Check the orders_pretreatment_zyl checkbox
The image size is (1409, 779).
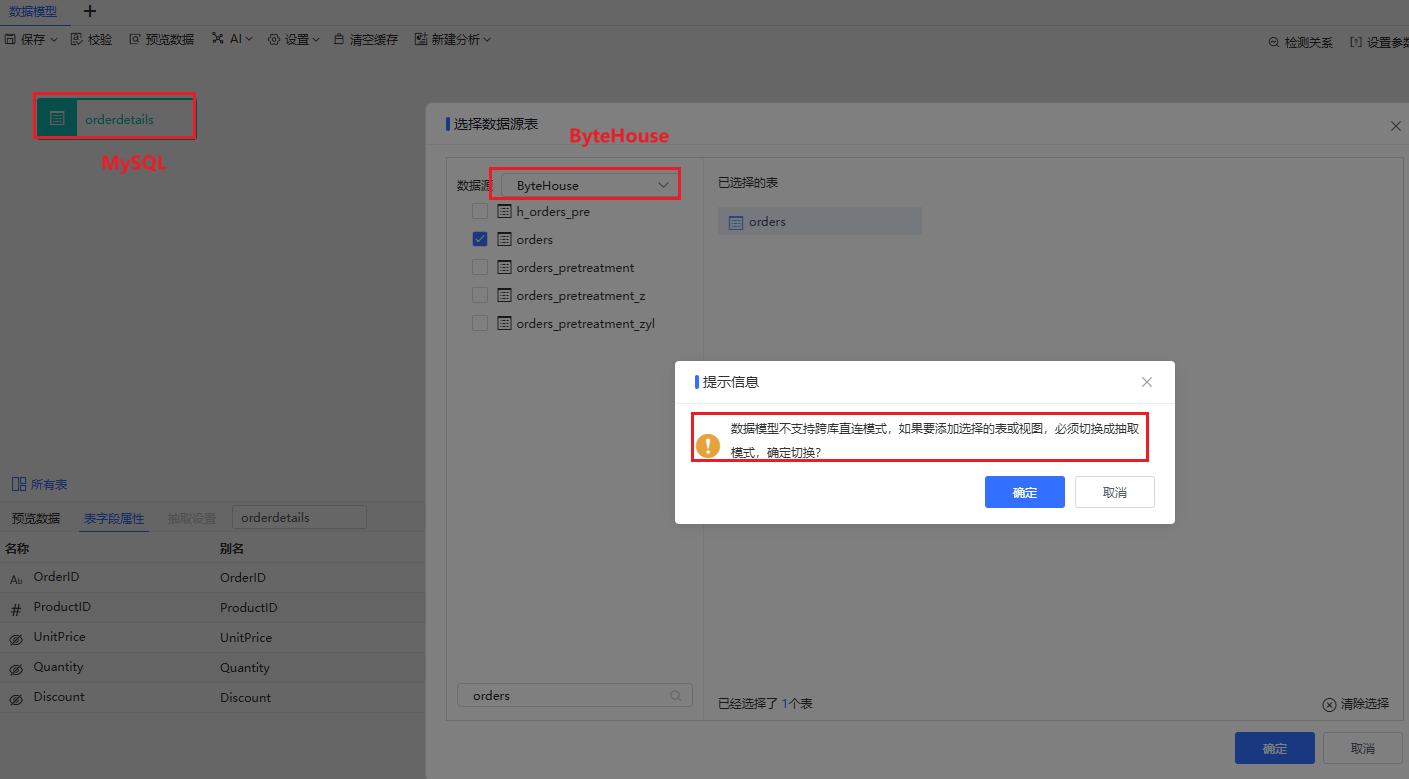coord(480,323)
